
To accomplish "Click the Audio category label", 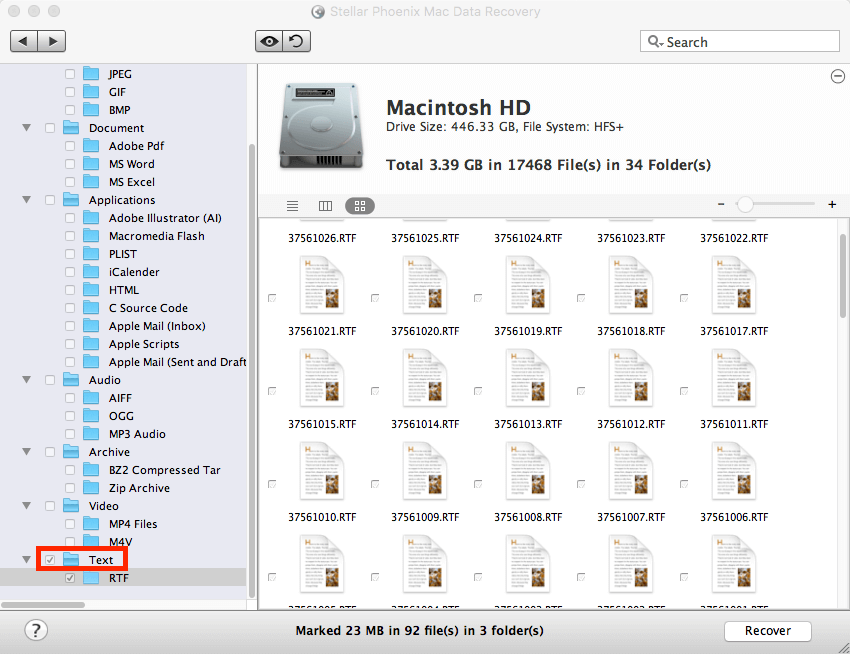I will (x=105, y=380).
